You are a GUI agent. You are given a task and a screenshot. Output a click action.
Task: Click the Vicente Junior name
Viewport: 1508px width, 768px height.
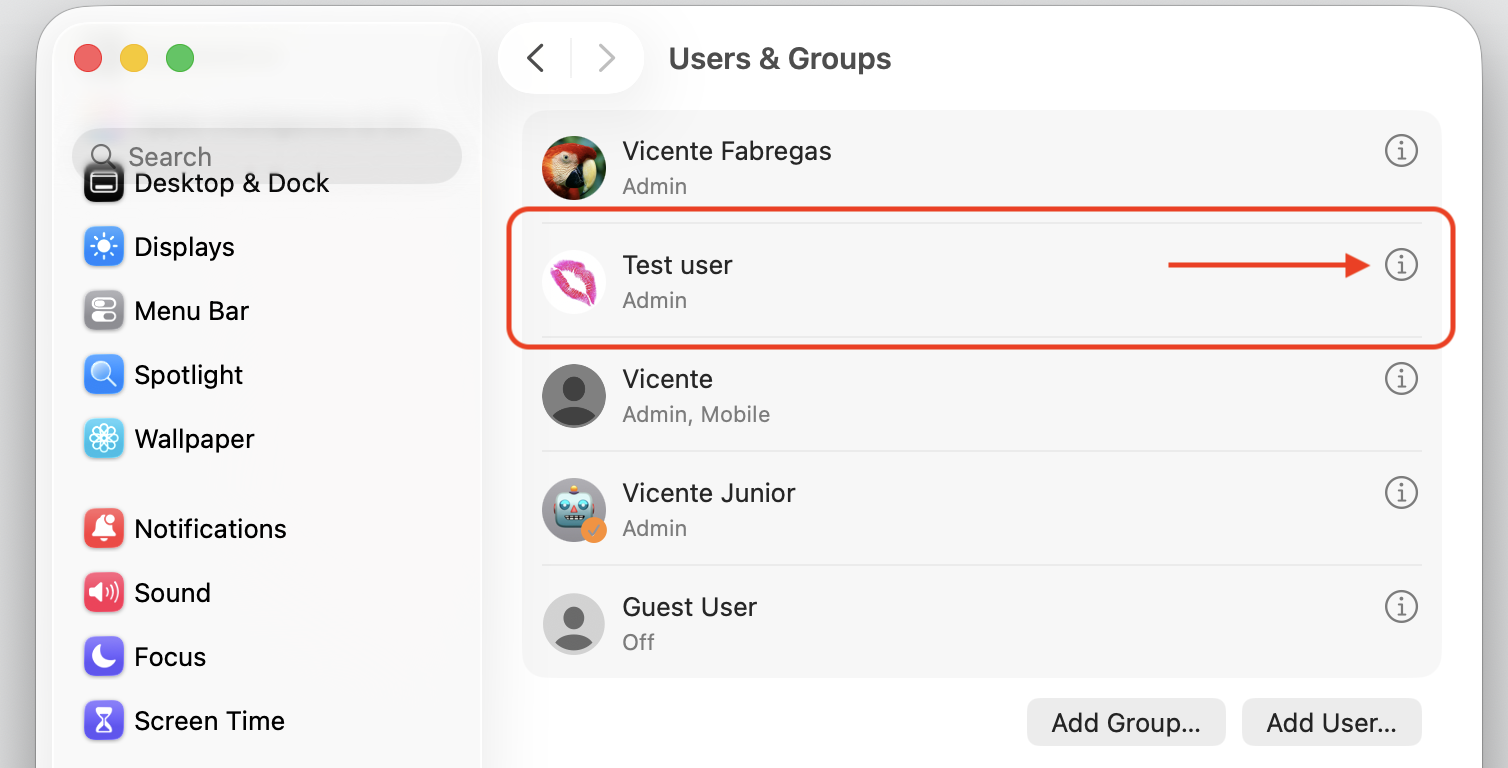pyautogui.click(x=709, y=493)
